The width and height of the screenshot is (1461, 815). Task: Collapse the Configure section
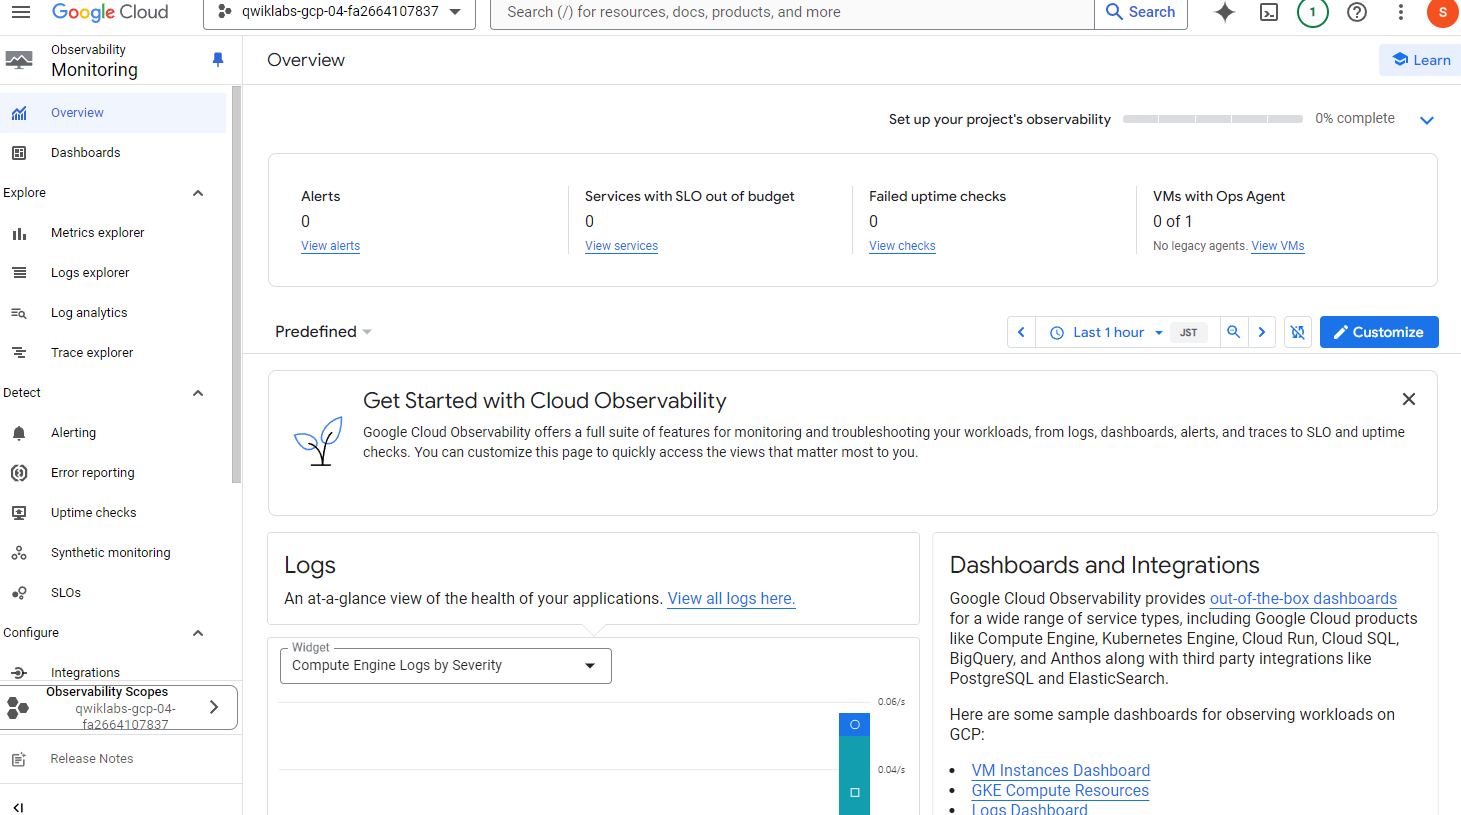click(x=198, y=633)
